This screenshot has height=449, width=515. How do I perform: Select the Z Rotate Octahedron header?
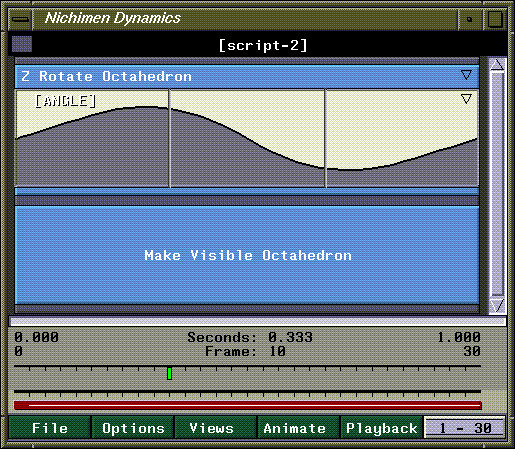point(247,76)
